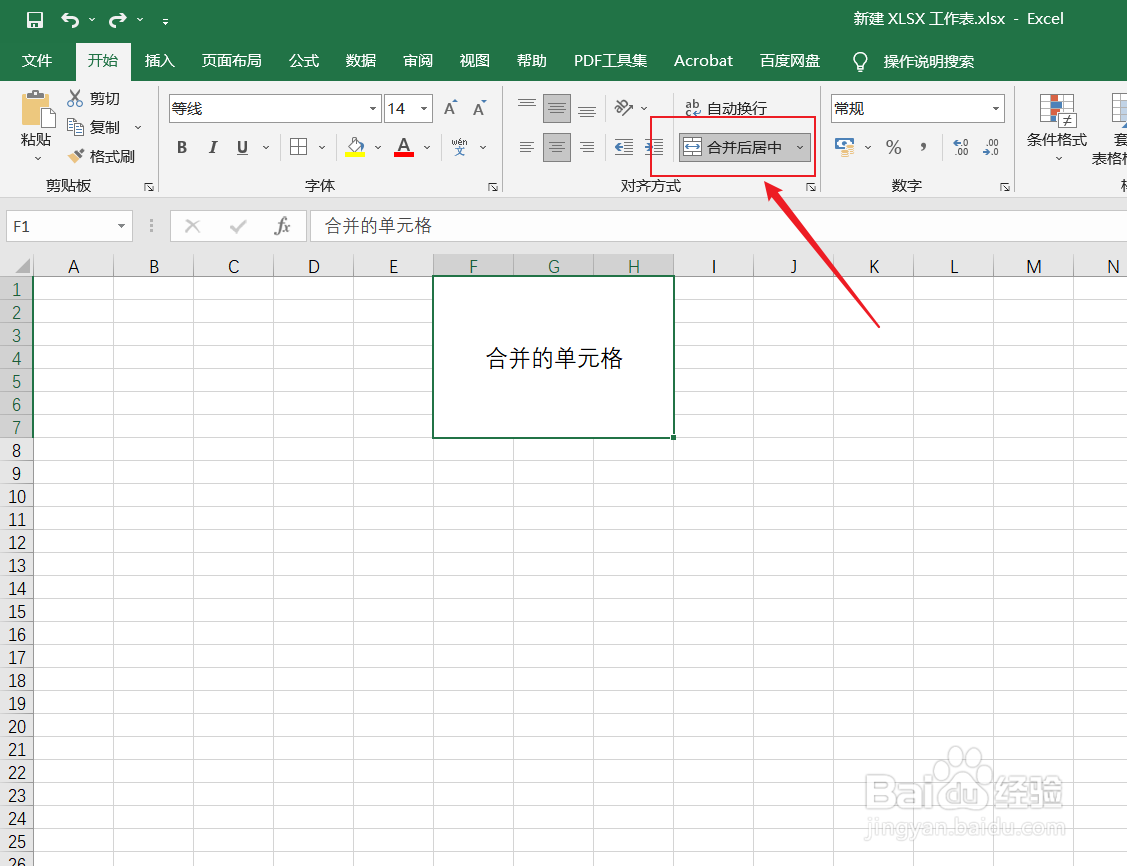Customize Quick Access Toolbar arrow
The width and height of the screenshot is (1127, 866).
(165, 22)
